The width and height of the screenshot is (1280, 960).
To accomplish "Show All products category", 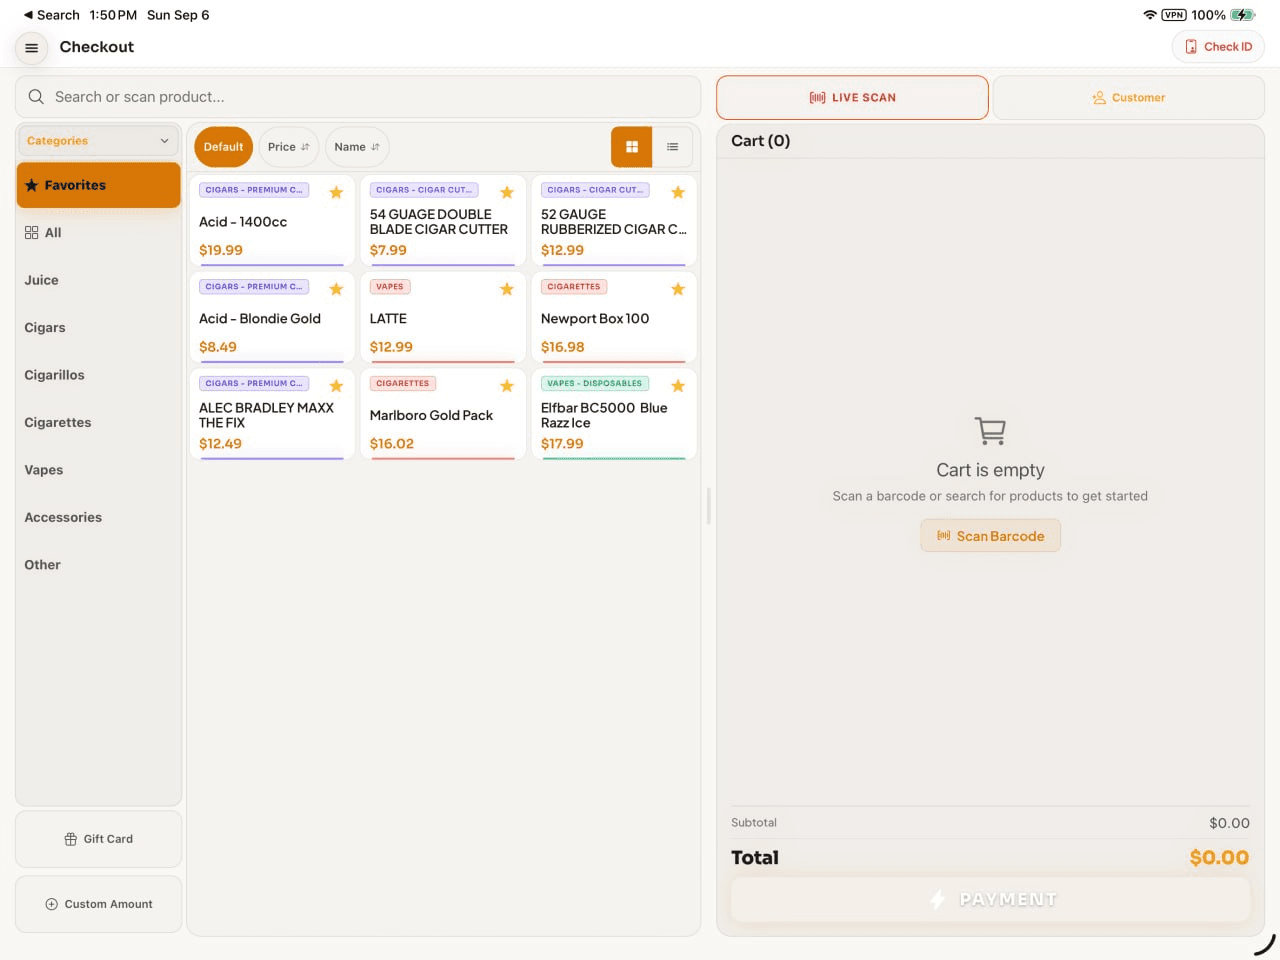I will click(98, 233).
